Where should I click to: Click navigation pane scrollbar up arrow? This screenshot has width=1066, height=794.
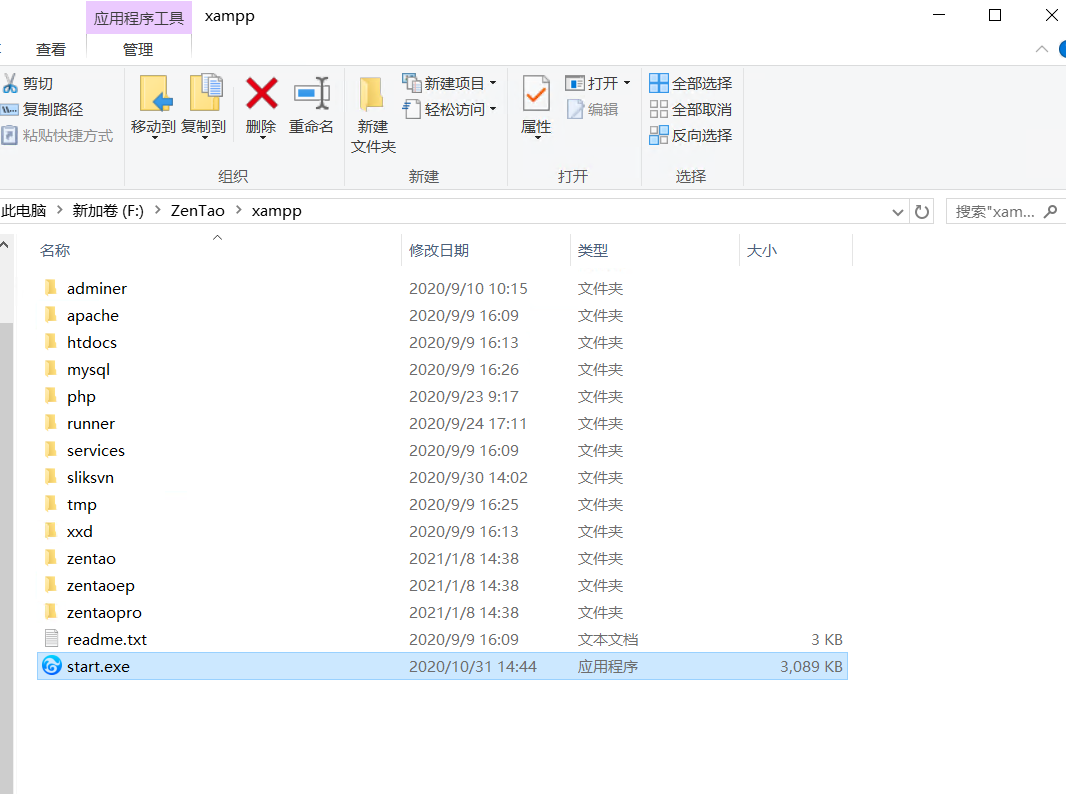tap(5, 245)
